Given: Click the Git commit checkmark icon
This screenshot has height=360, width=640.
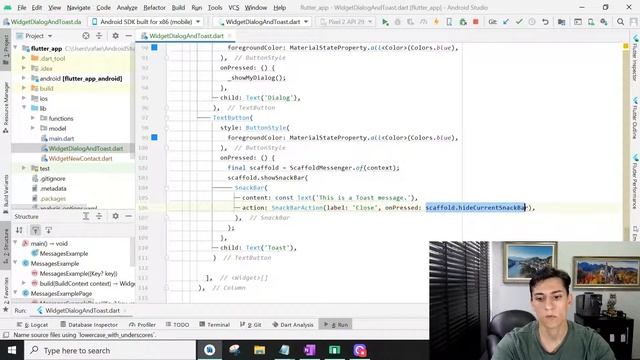Looking at the screenshot, I should pos(519,22).
